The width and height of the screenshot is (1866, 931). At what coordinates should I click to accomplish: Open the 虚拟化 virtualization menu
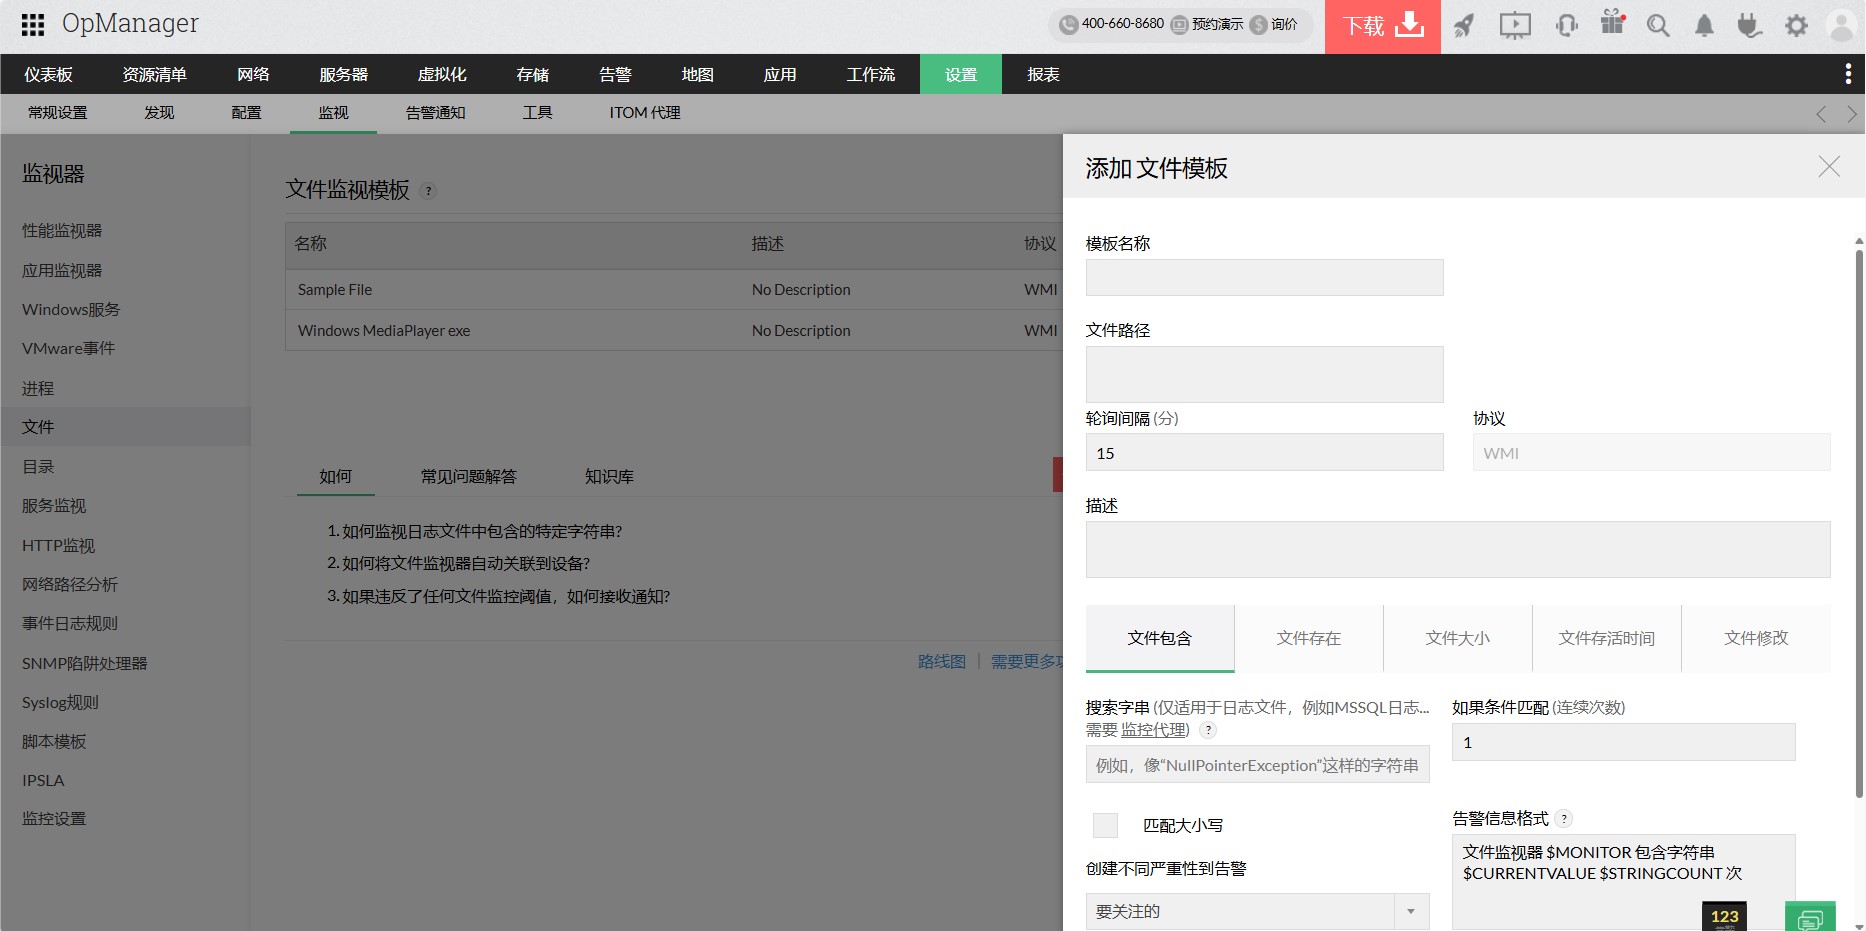(x=442, y=74)
